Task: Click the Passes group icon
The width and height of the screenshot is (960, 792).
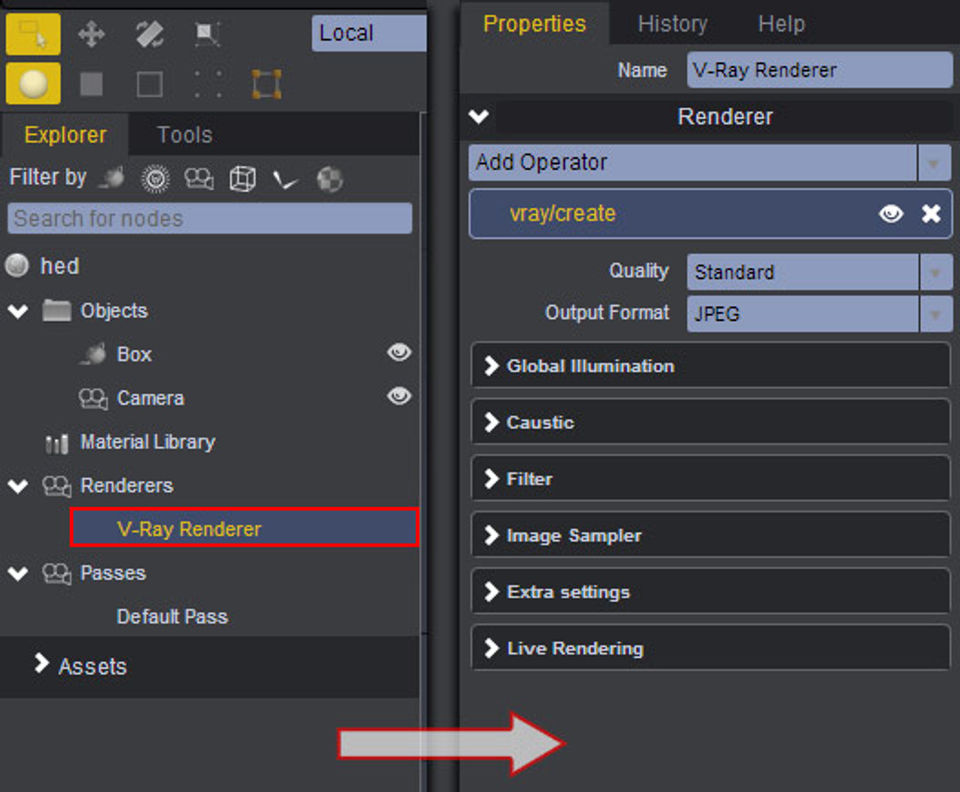Action: 57,573
